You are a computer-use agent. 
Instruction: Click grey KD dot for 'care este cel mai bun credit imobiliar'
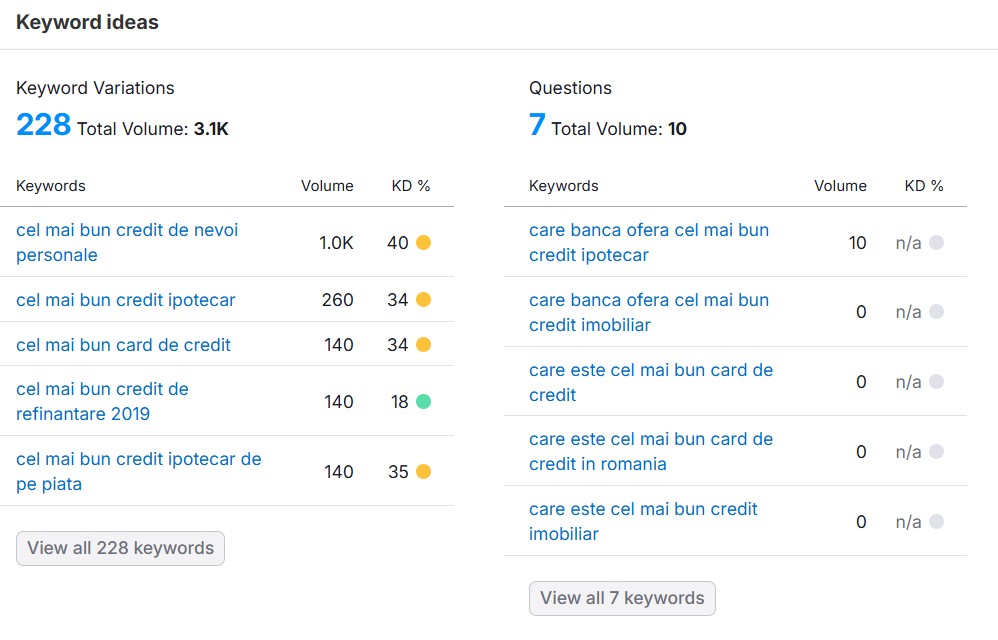click(x=936, y=522)
